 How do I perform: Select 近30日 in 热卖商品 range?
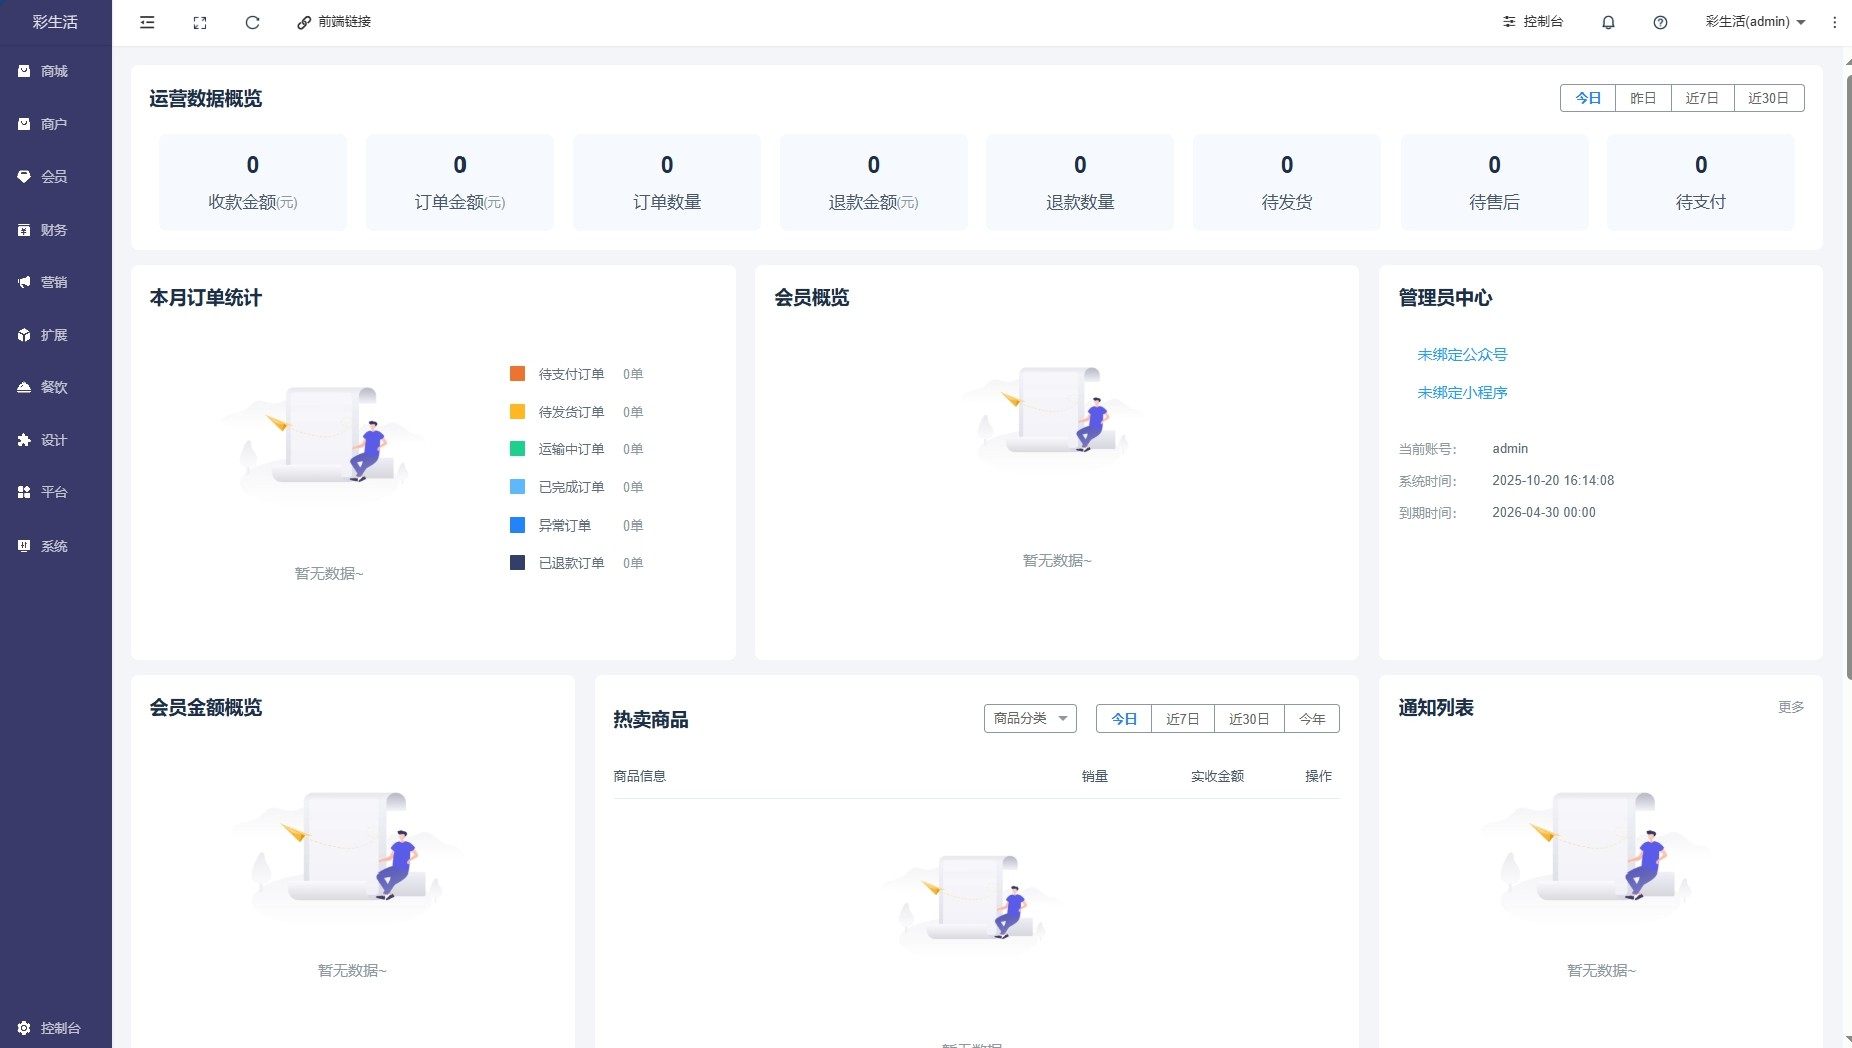[x=1249, y=719]
